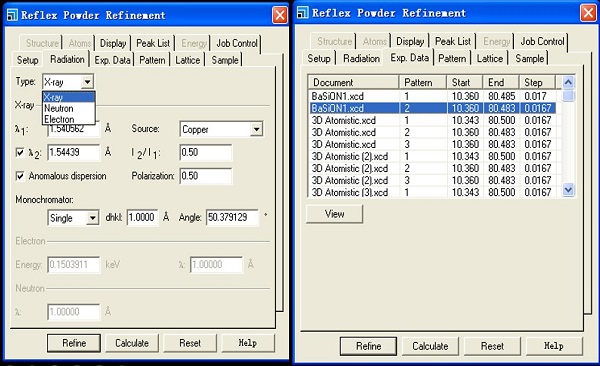Click the I2/I1 ratio input field
600x366 pixels.
[x=205, y=152]
